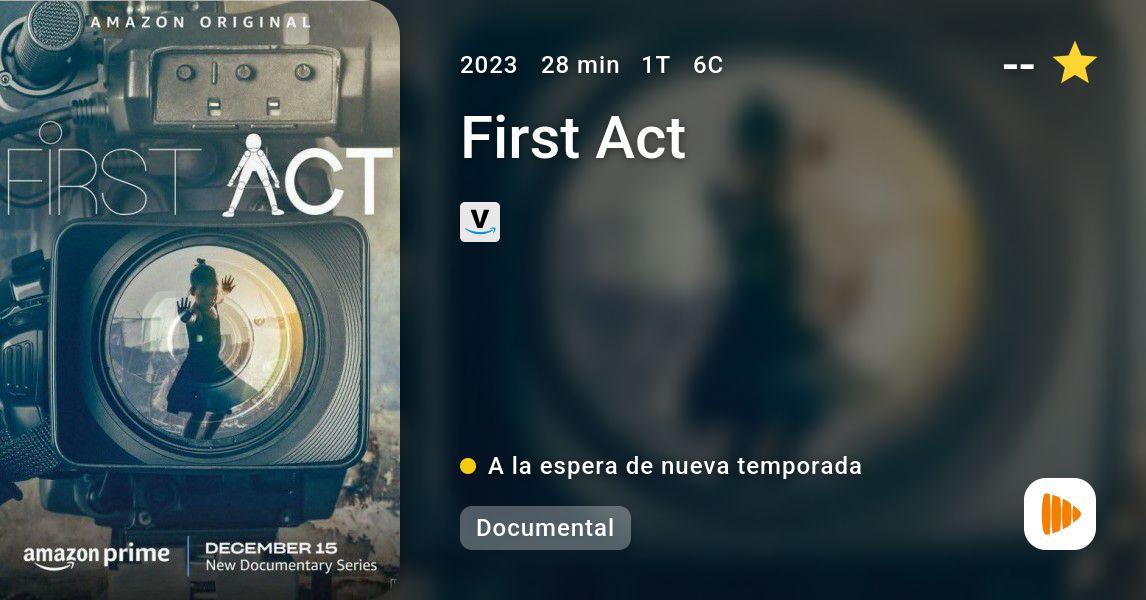Open the First Act poster thumbnail

(200, 300)
